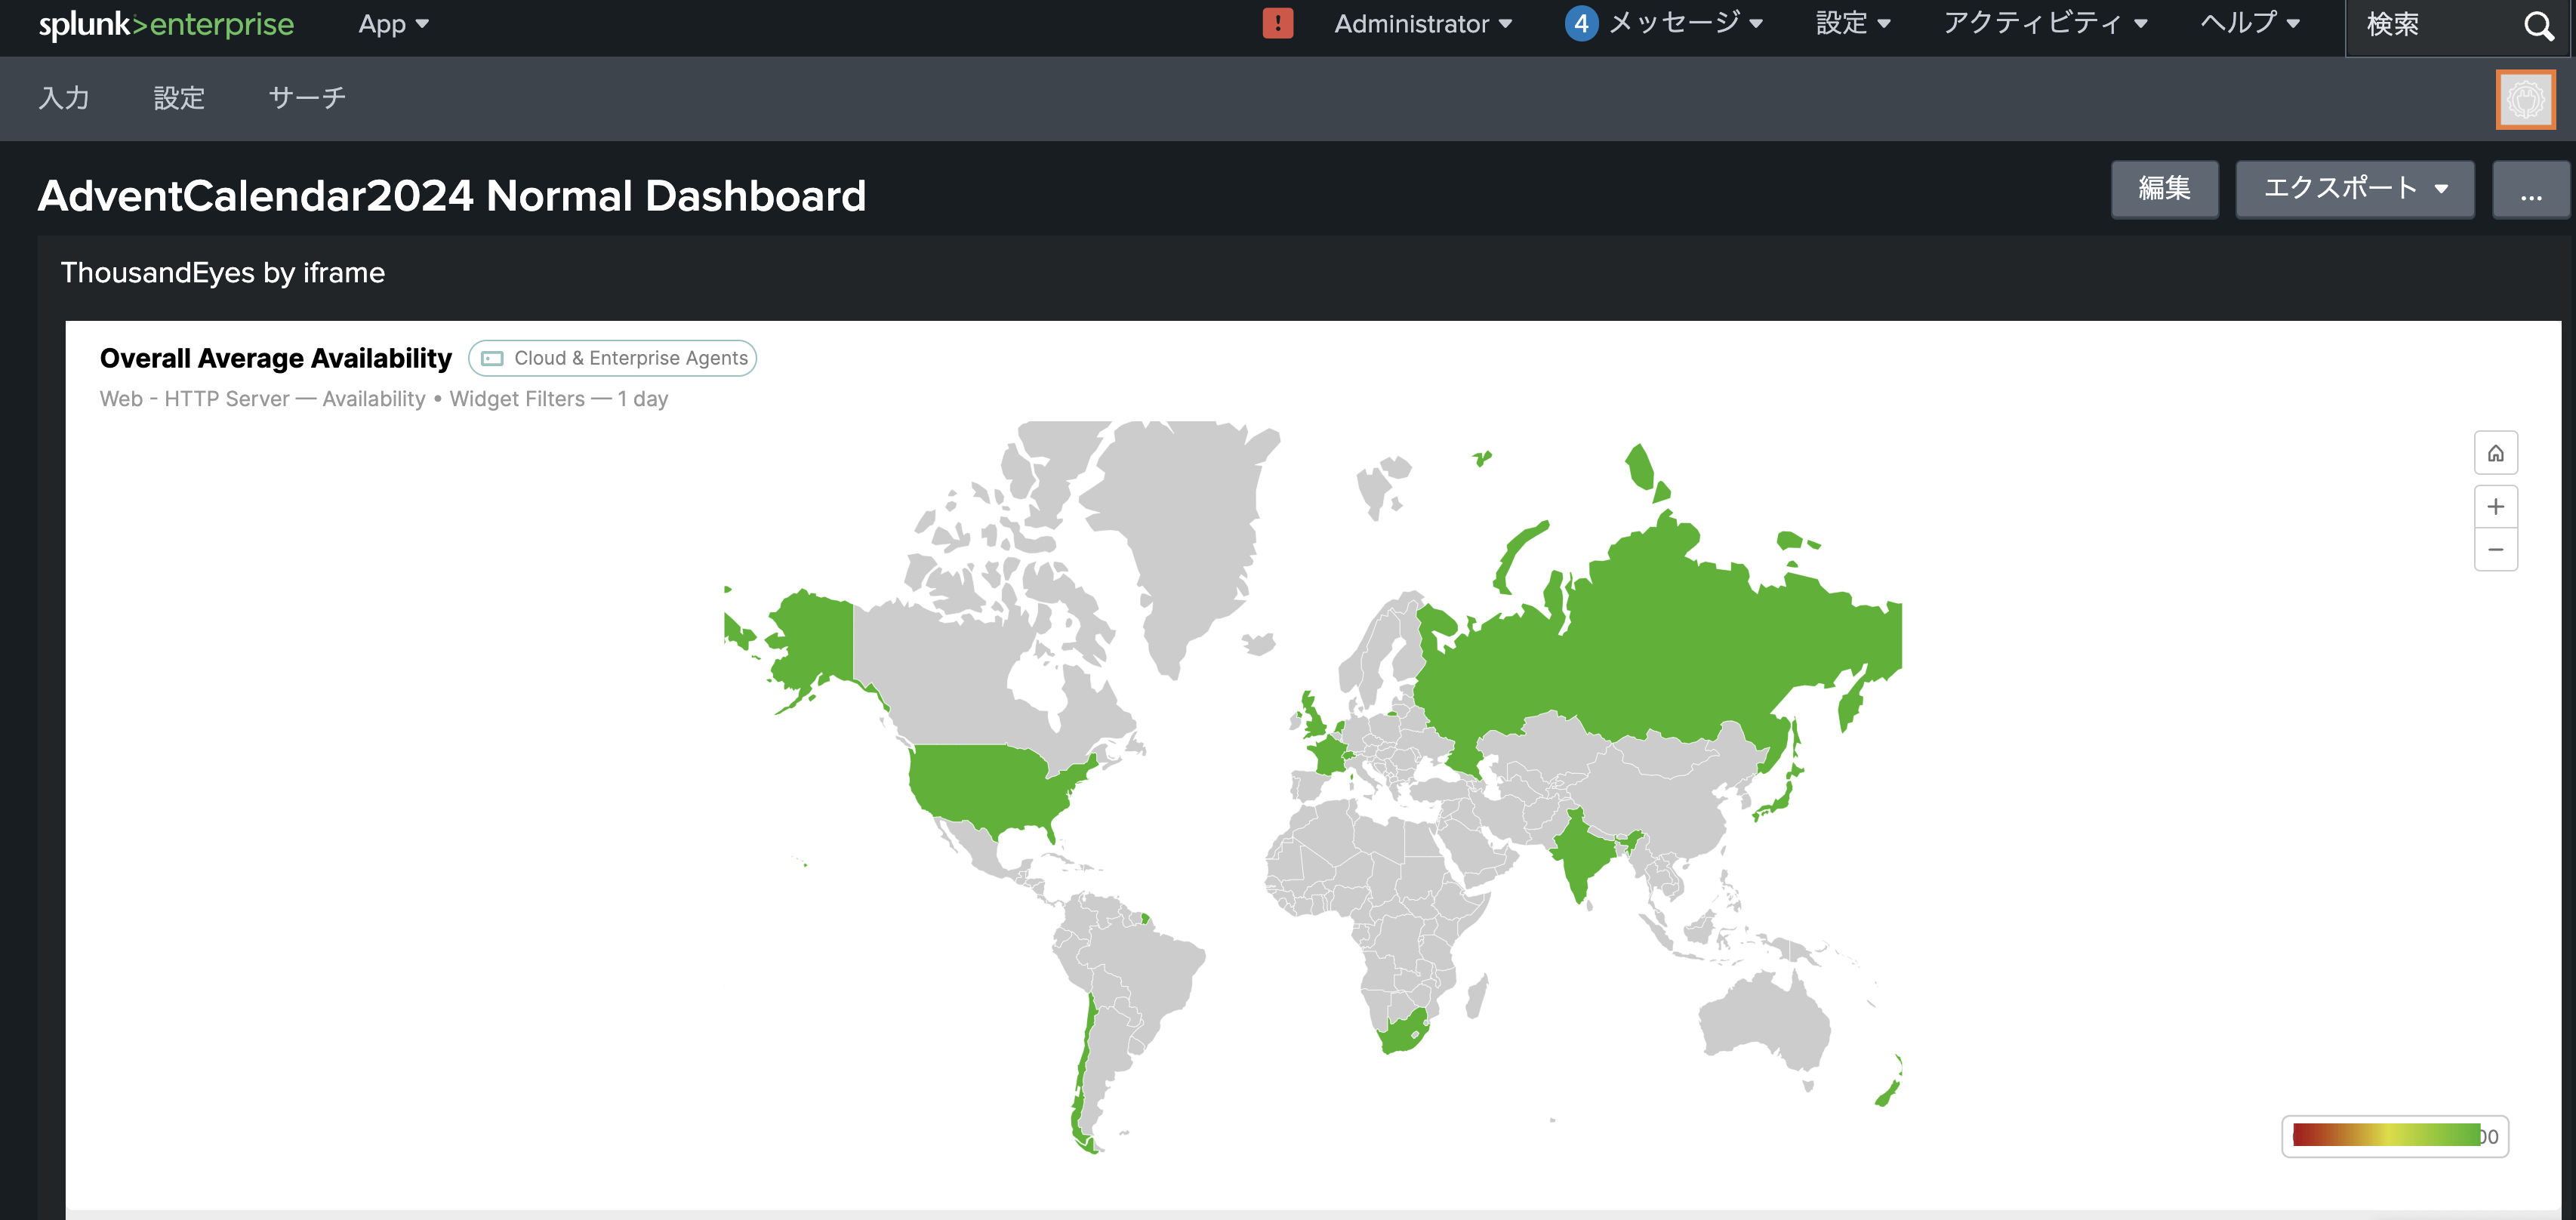Expand the Administrator user menu
The width and height of the screenshot is (2576, 1220).
(1422, 24)
